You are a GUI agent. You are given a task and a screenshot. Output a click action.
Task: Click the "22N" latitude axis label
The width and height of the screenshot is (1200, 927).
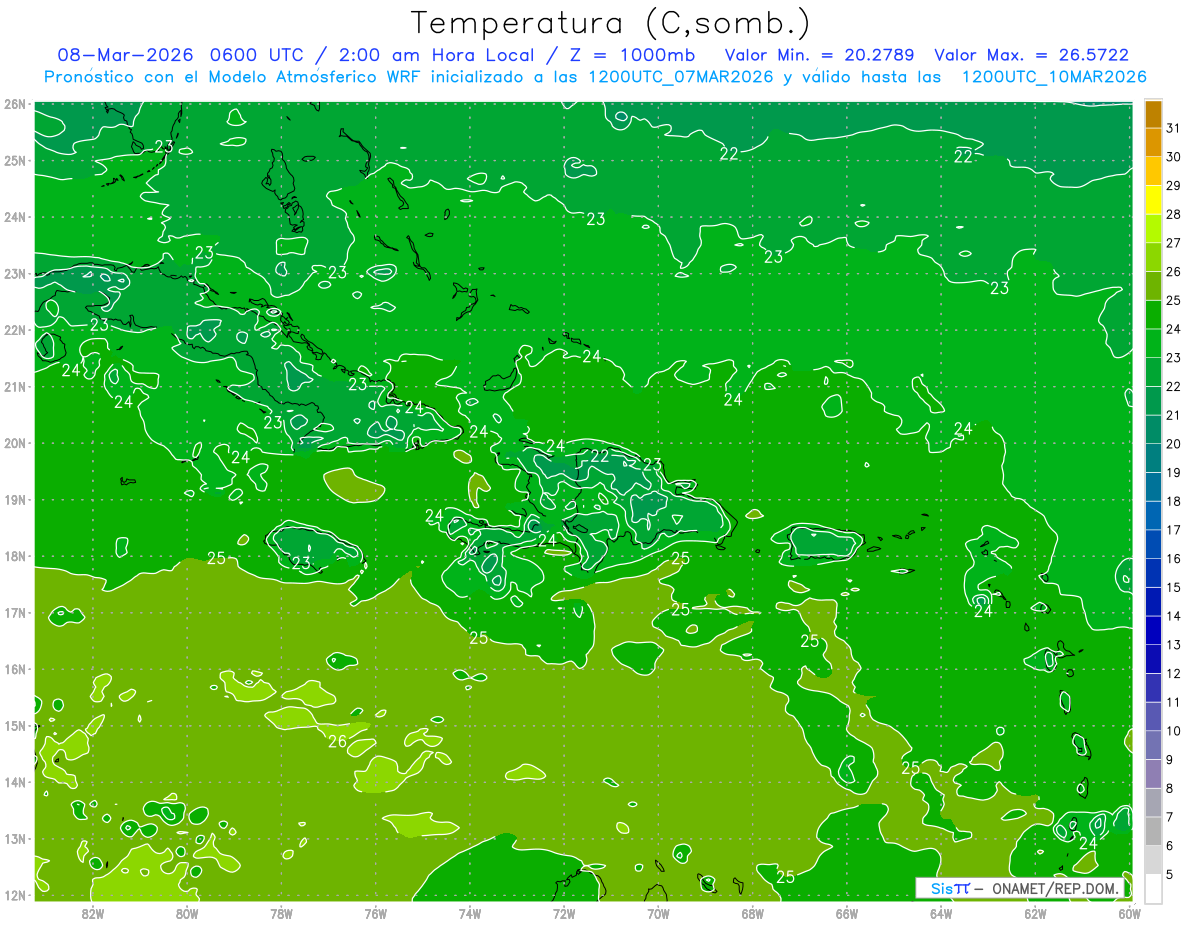point(15,330)
